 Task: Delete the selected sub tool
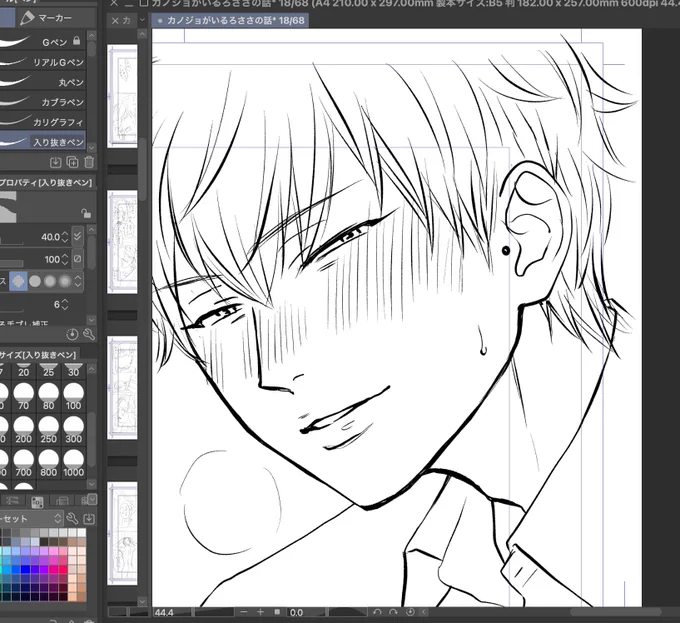click(x=89, y=162)
